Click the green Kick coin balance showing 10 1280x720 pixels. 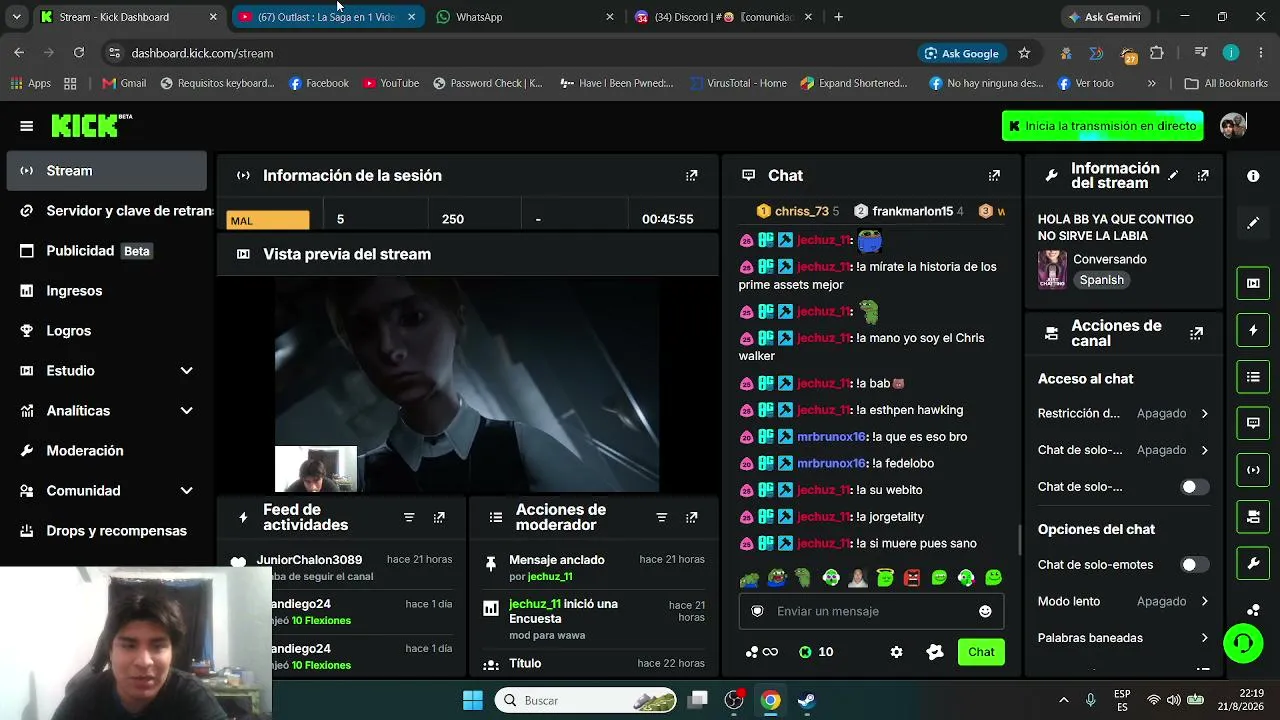pyautogui.click(x=816, y=652)
